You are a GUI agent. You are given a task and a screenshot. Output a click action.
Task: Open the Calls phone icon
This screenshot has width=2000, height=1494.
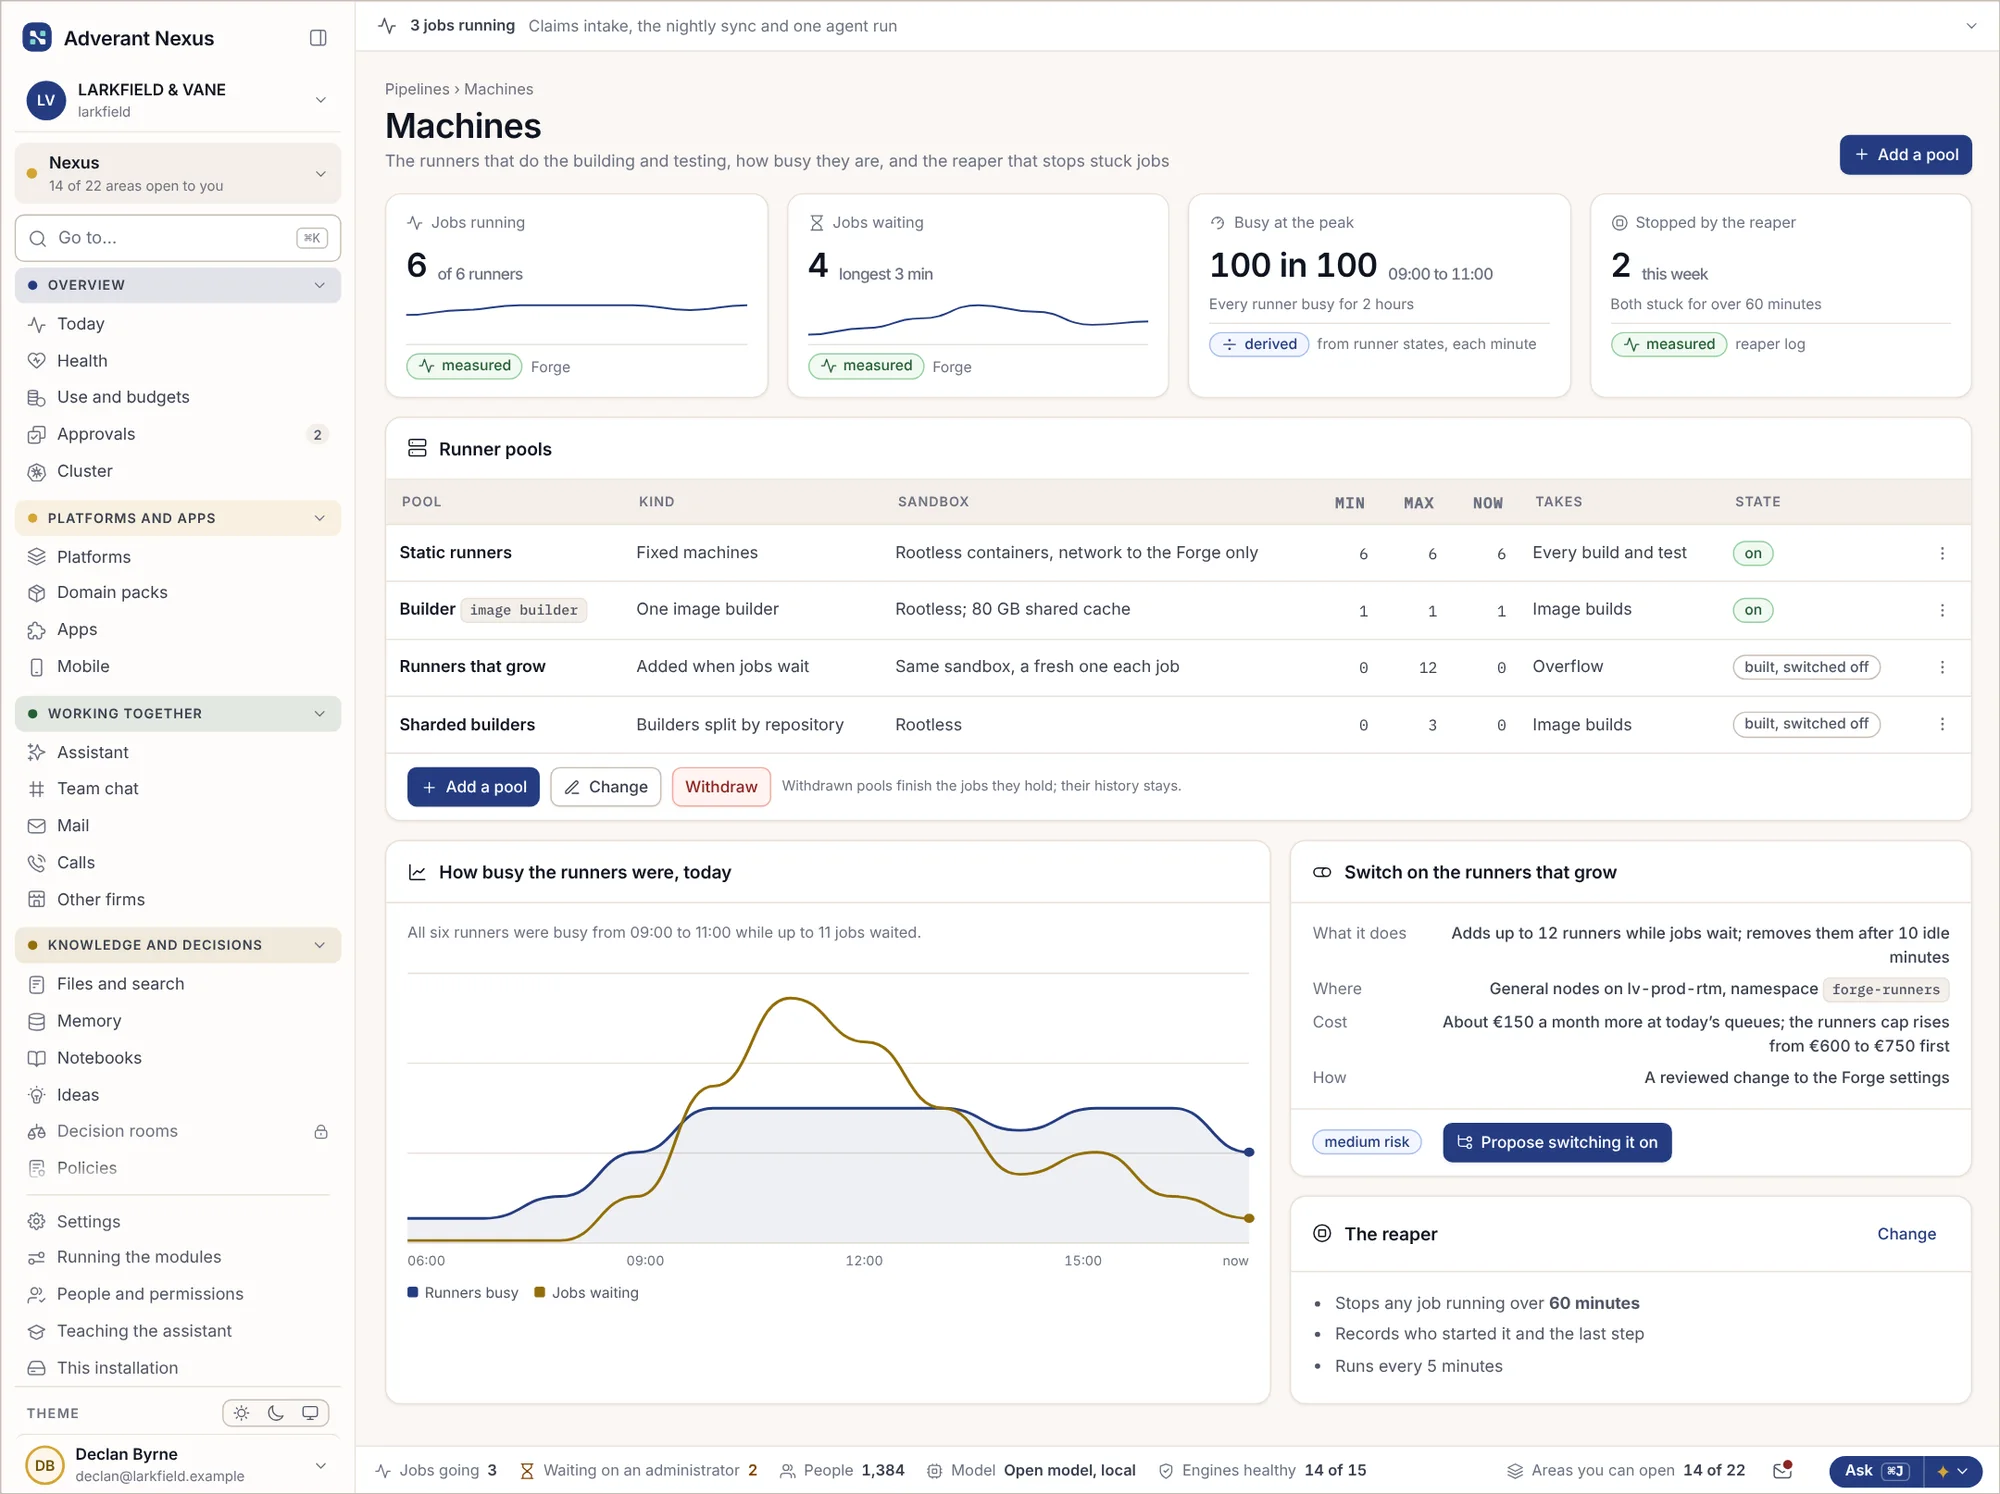(x=37, y=863)
